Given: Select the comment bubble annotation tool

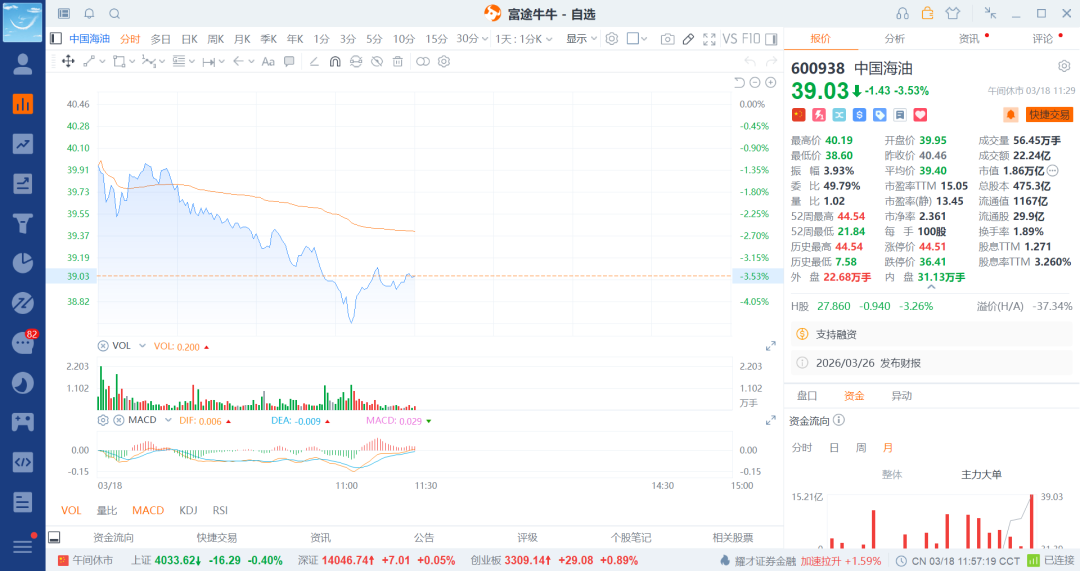Looking at the screenshot, I should (x=289, y=61).
